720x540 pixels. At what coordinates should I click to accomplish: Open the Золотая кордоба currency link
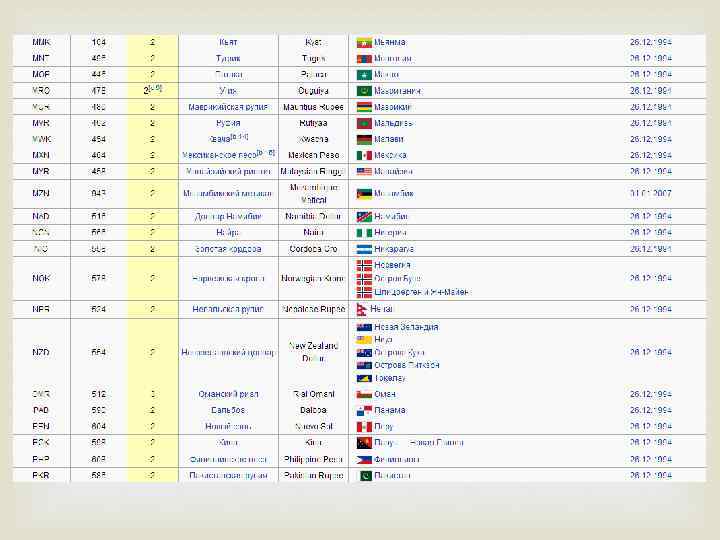click(x=228, y=249)
